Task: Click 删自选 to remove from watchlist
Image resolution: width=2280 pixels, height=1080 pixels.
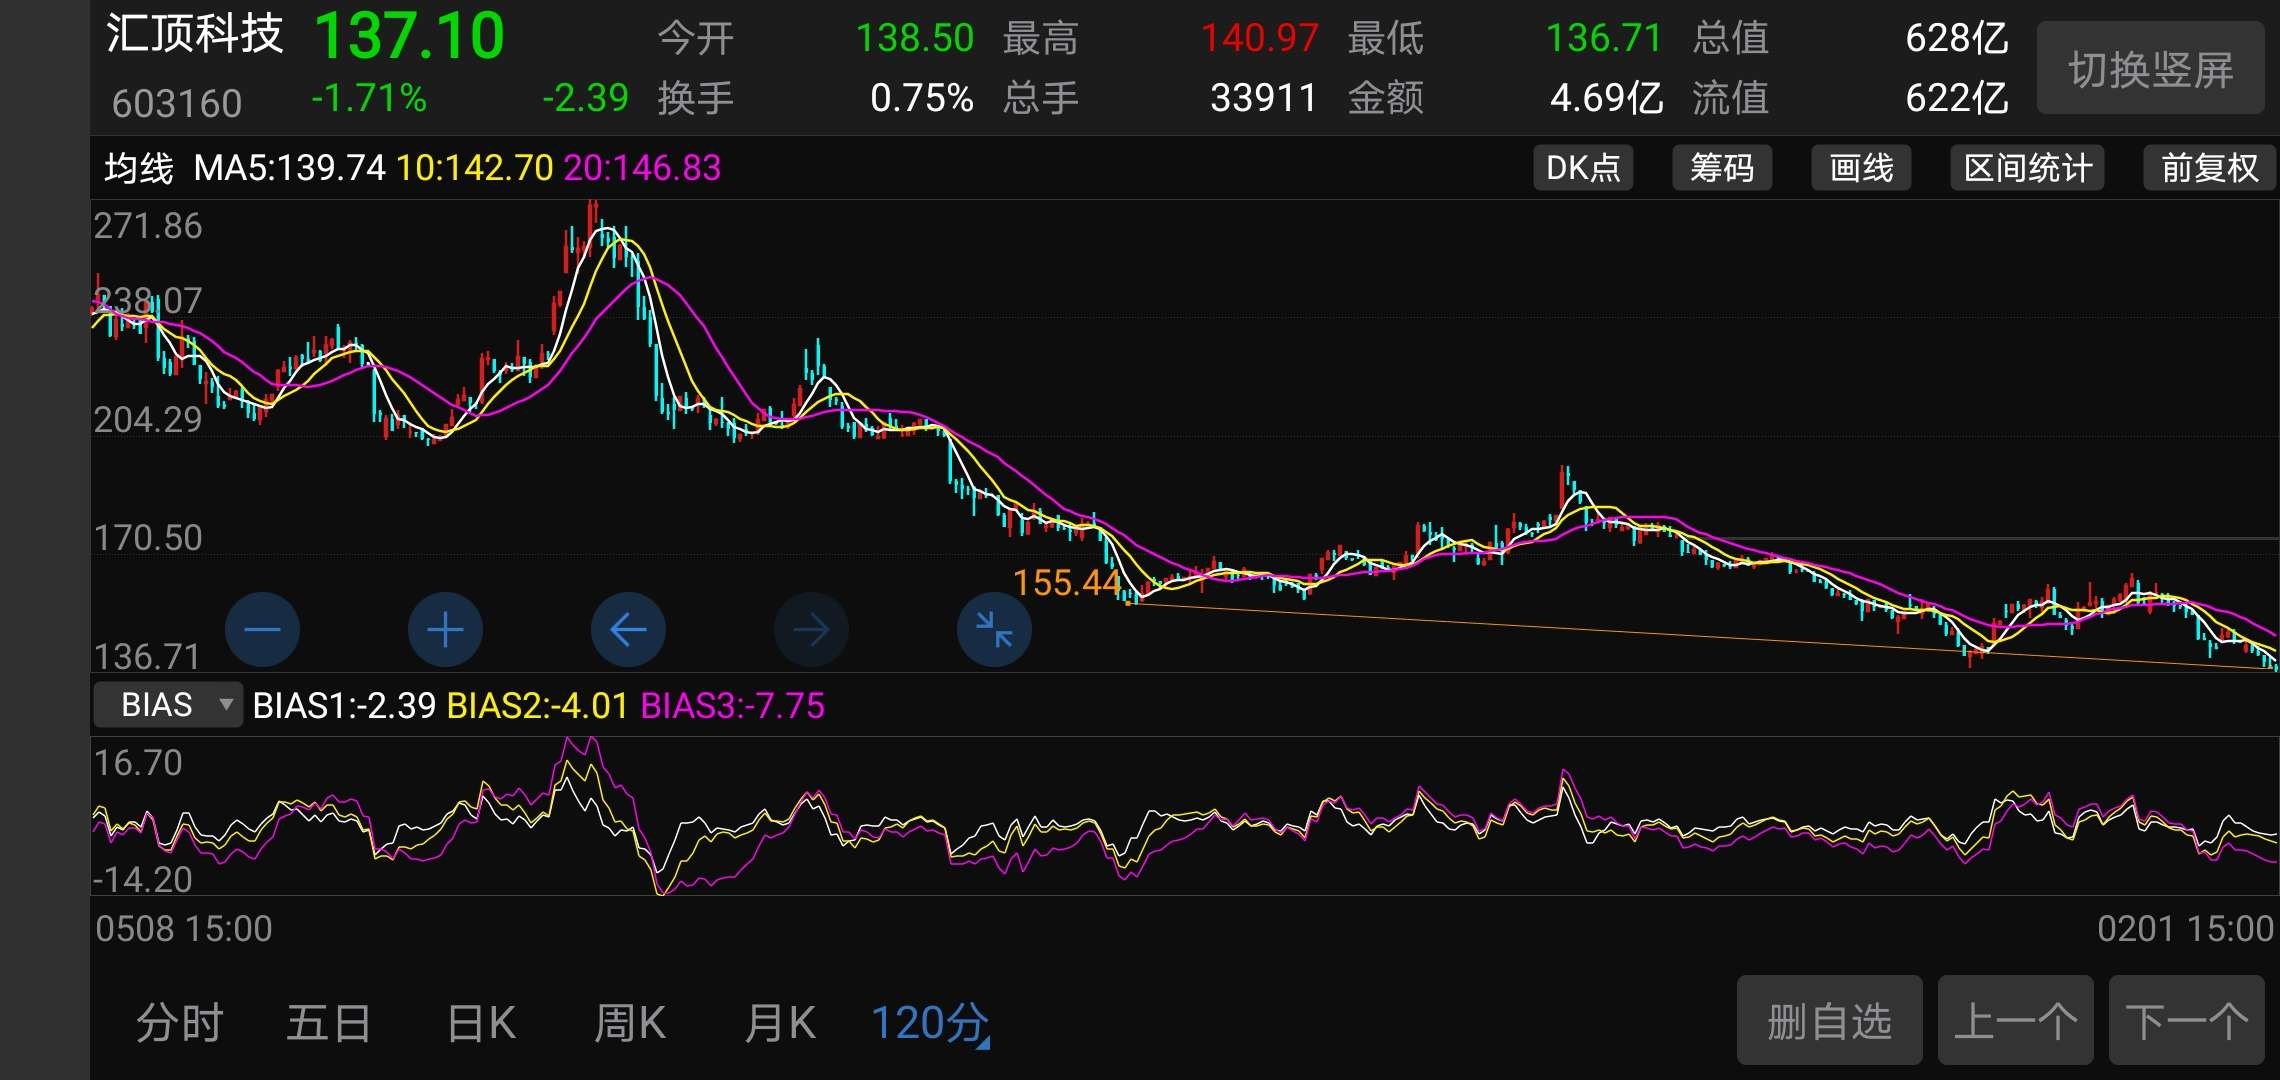Action: point(1829,1021)
